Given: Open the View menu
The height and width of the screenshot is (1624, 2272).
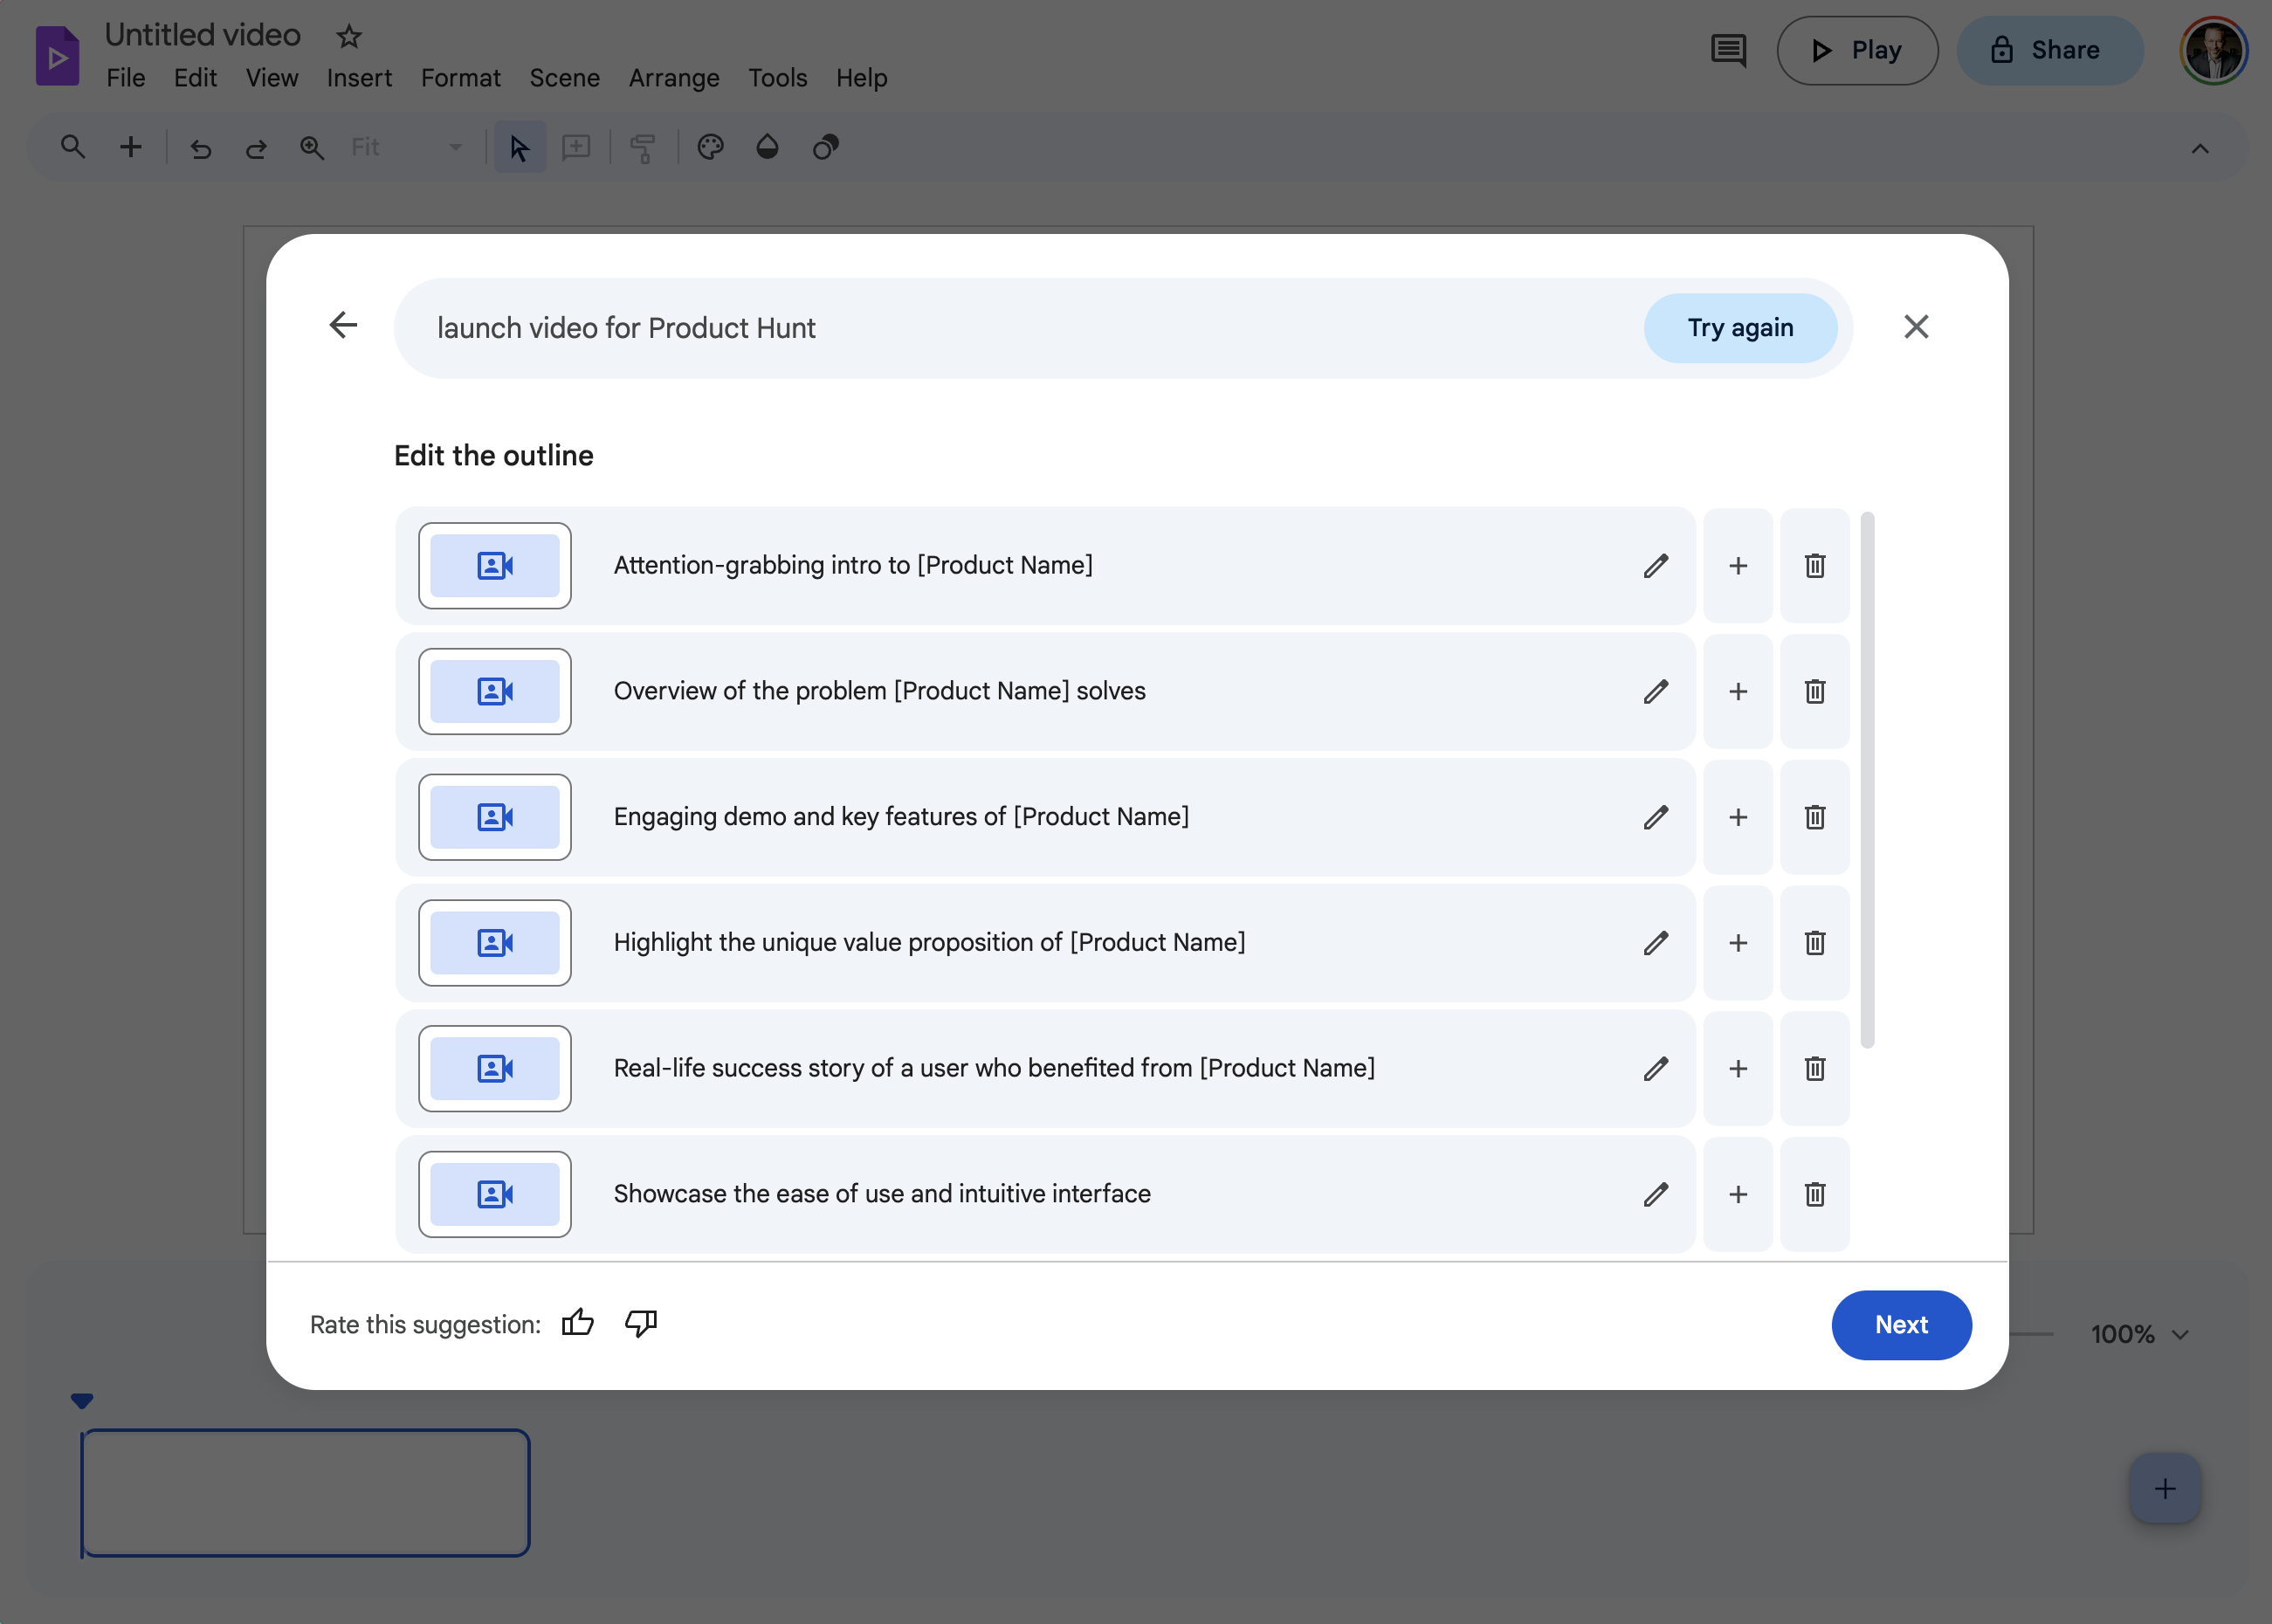Looking at the screenshot, I should point(271,78).
